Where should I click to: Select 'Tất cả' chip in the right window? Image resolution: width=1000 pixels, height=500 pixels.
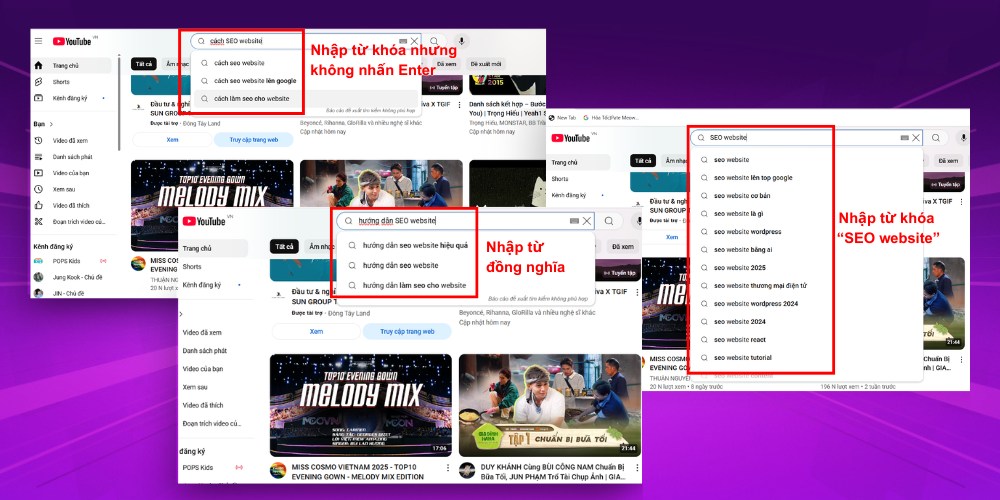click(643, 161)
